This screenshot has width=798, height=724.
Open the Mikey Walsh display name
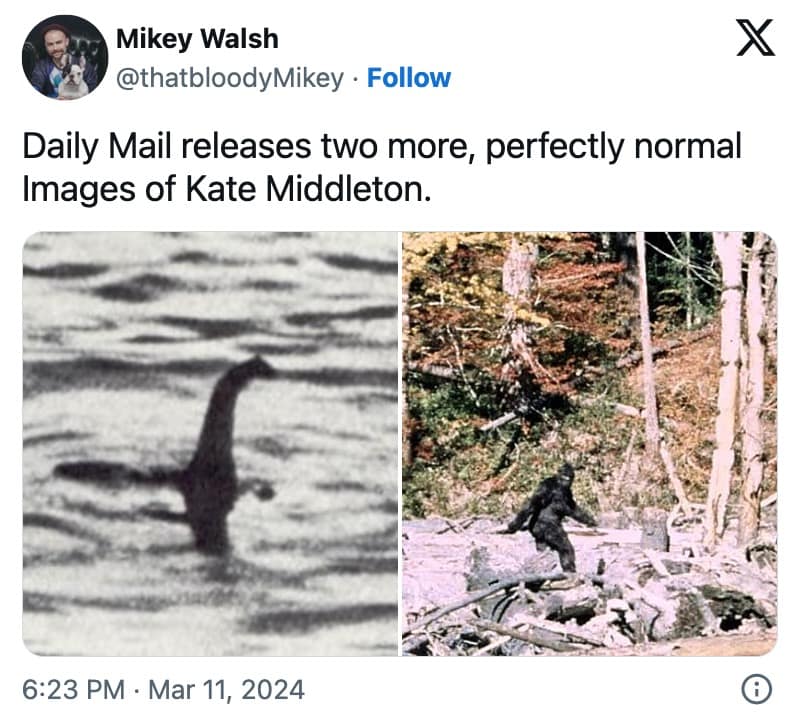point(197,40)
